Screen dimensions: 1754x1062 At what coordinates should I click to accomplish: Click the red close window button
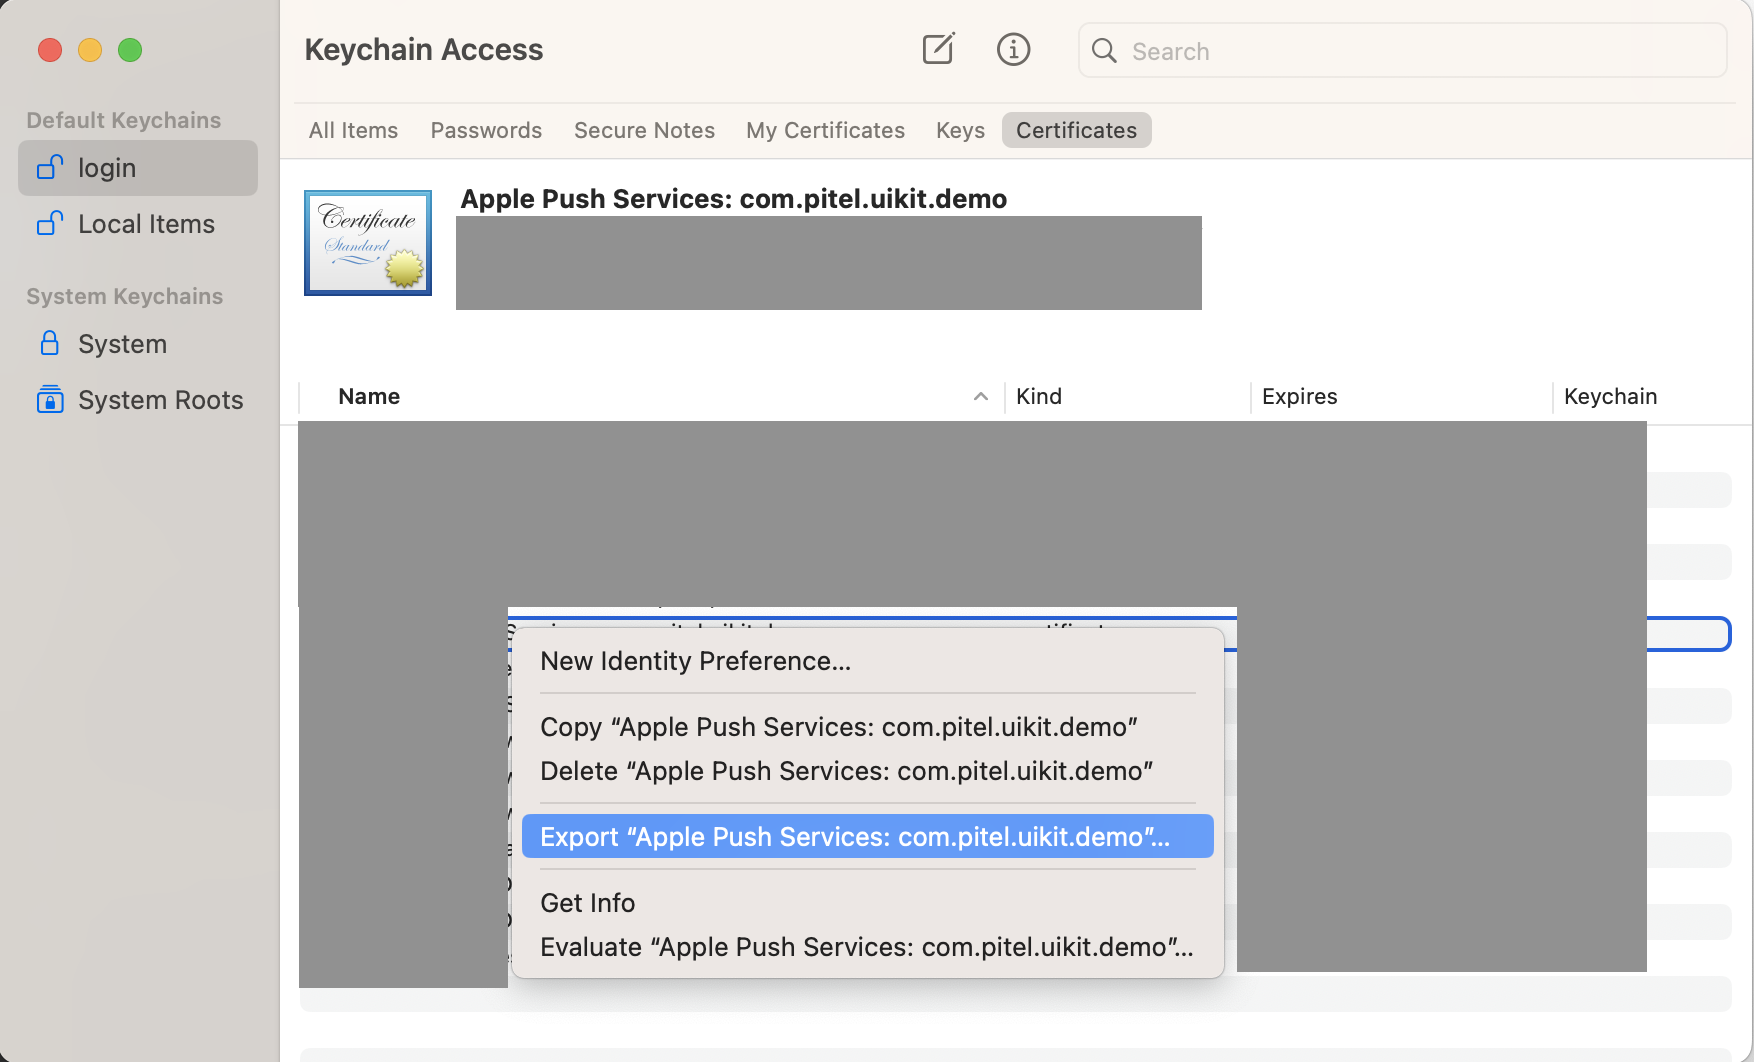(50, 50)
